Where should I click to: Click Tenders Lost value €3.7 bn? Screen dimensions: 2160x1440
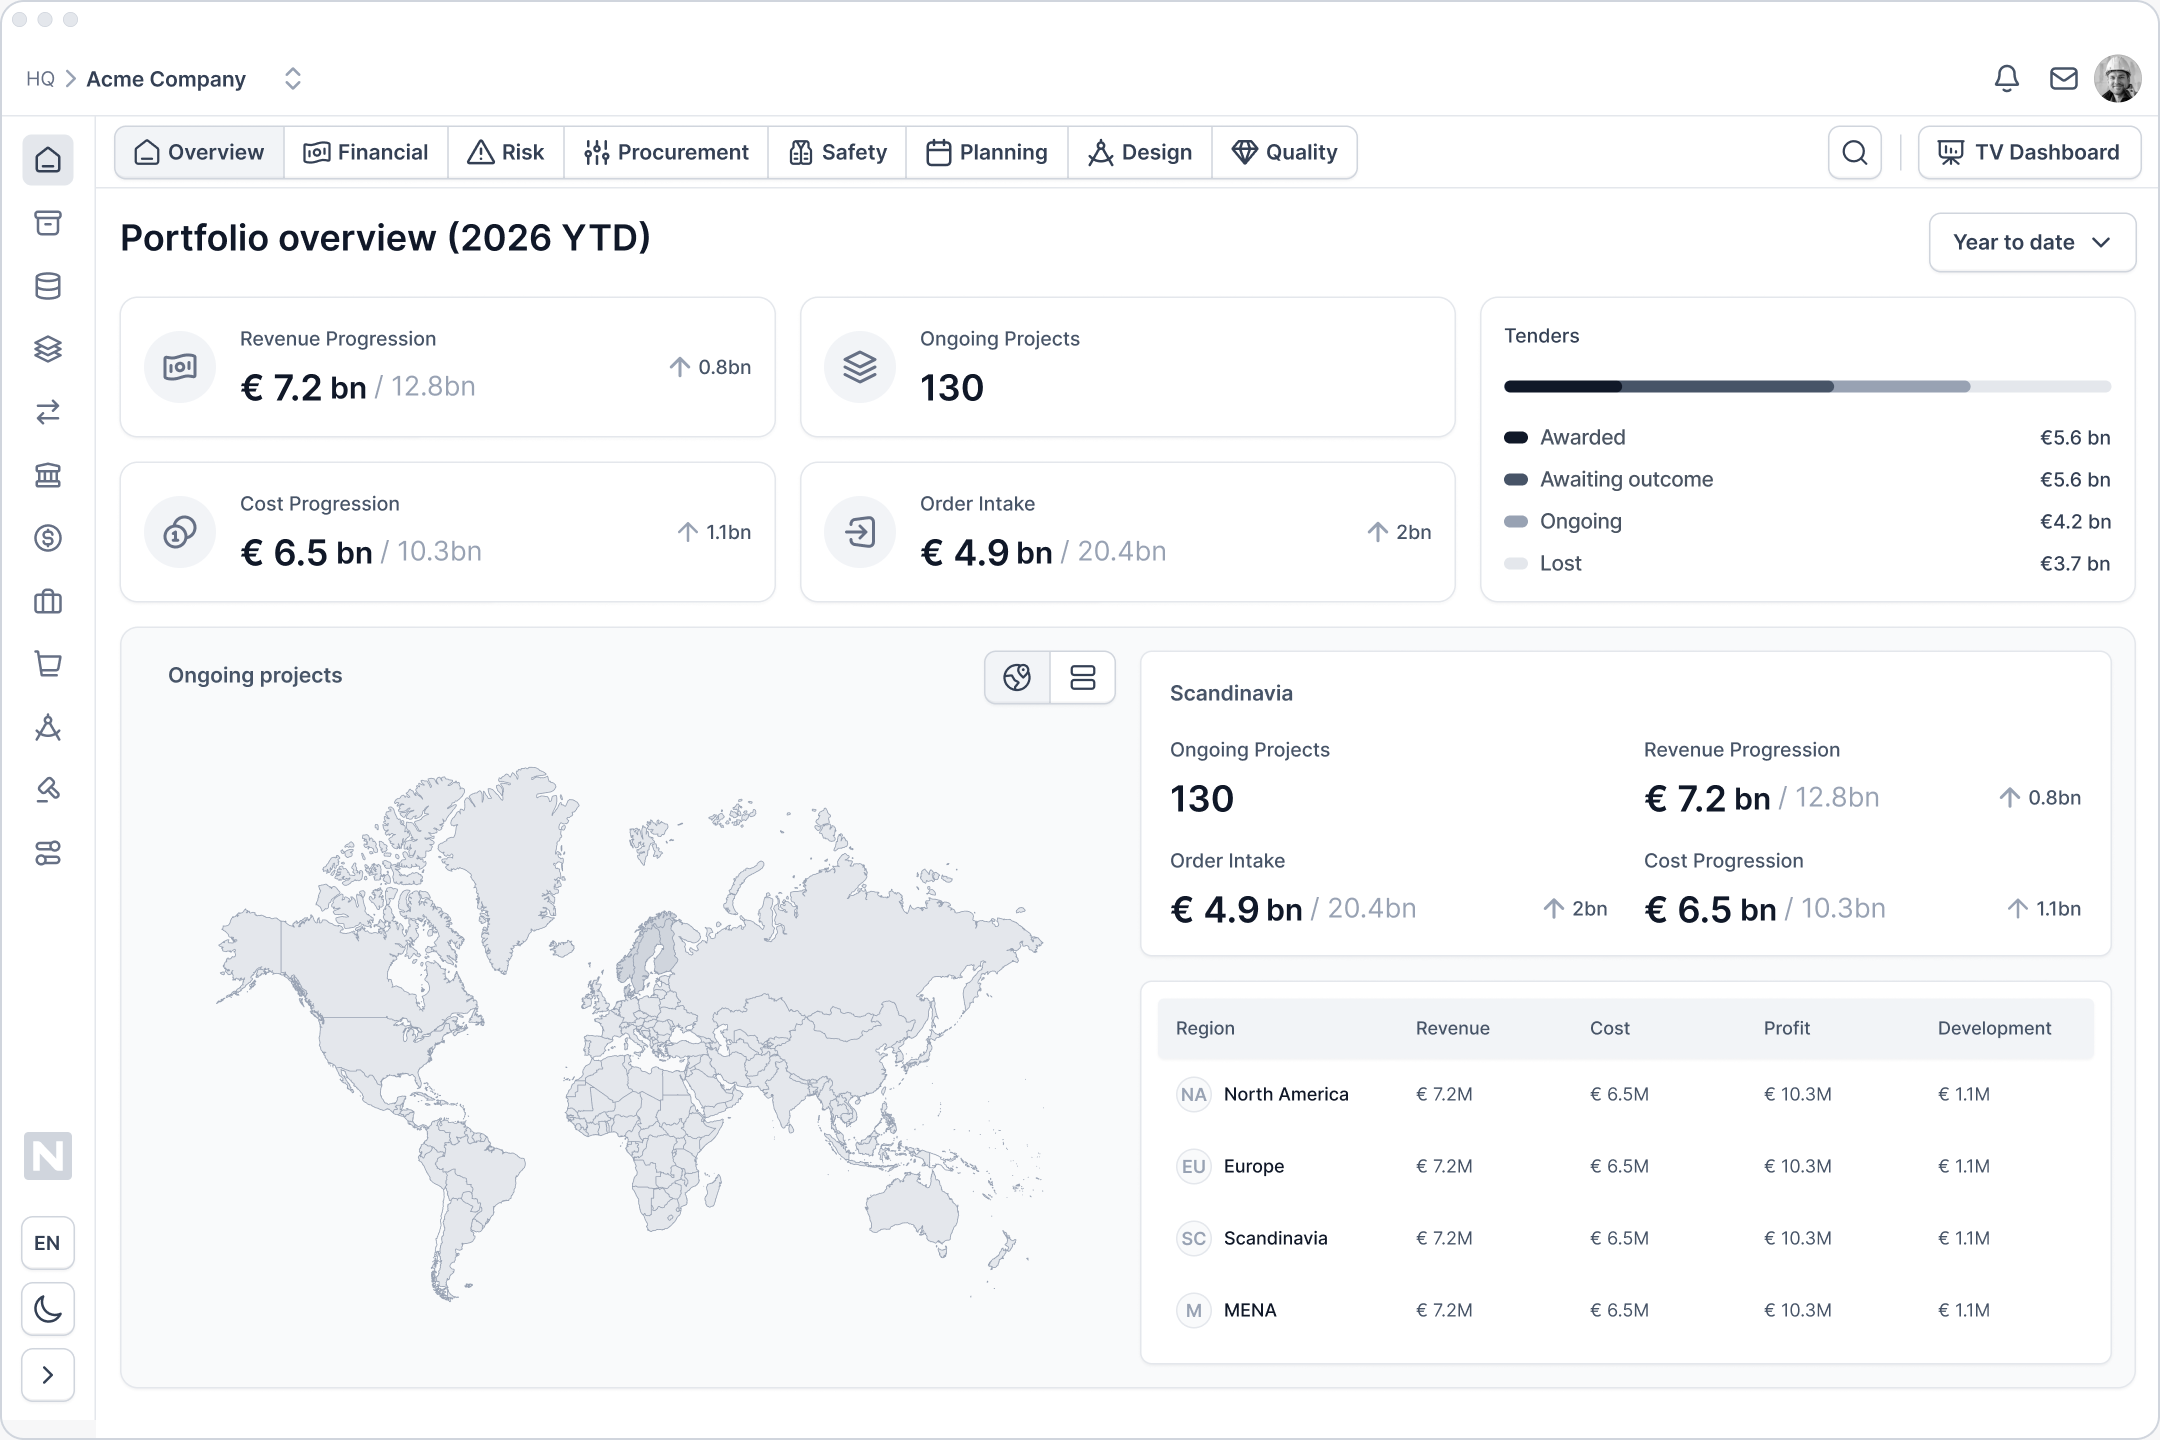coord(2075,563)
